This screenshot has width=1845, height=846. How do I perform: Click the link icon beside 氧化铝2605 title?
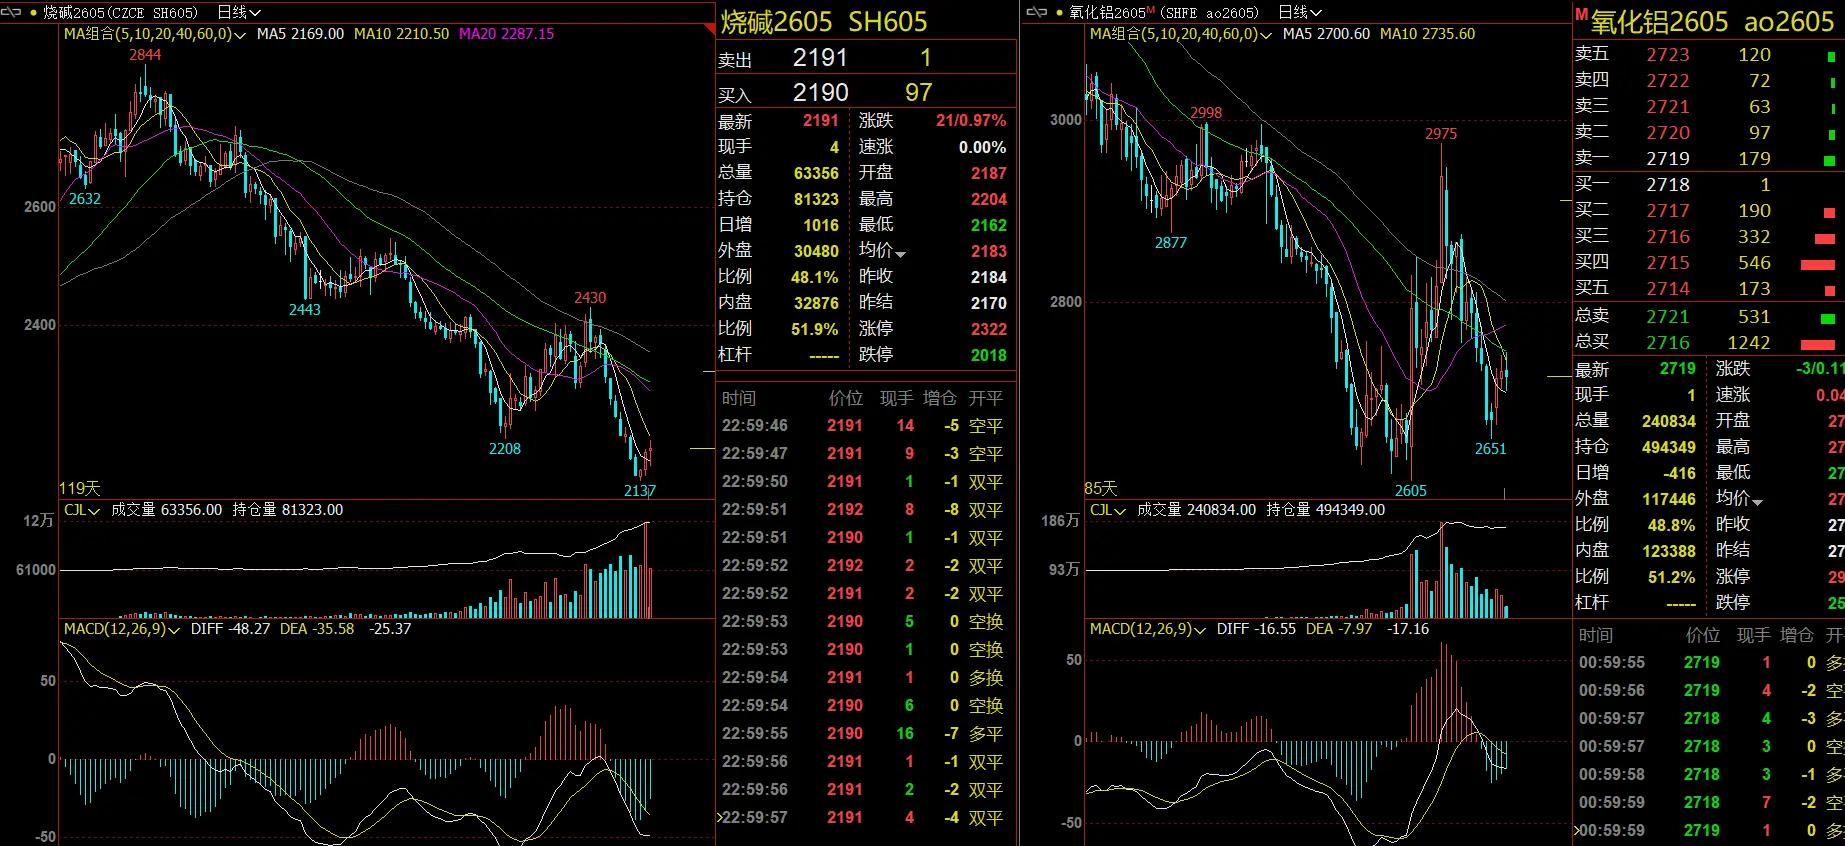1037,12
